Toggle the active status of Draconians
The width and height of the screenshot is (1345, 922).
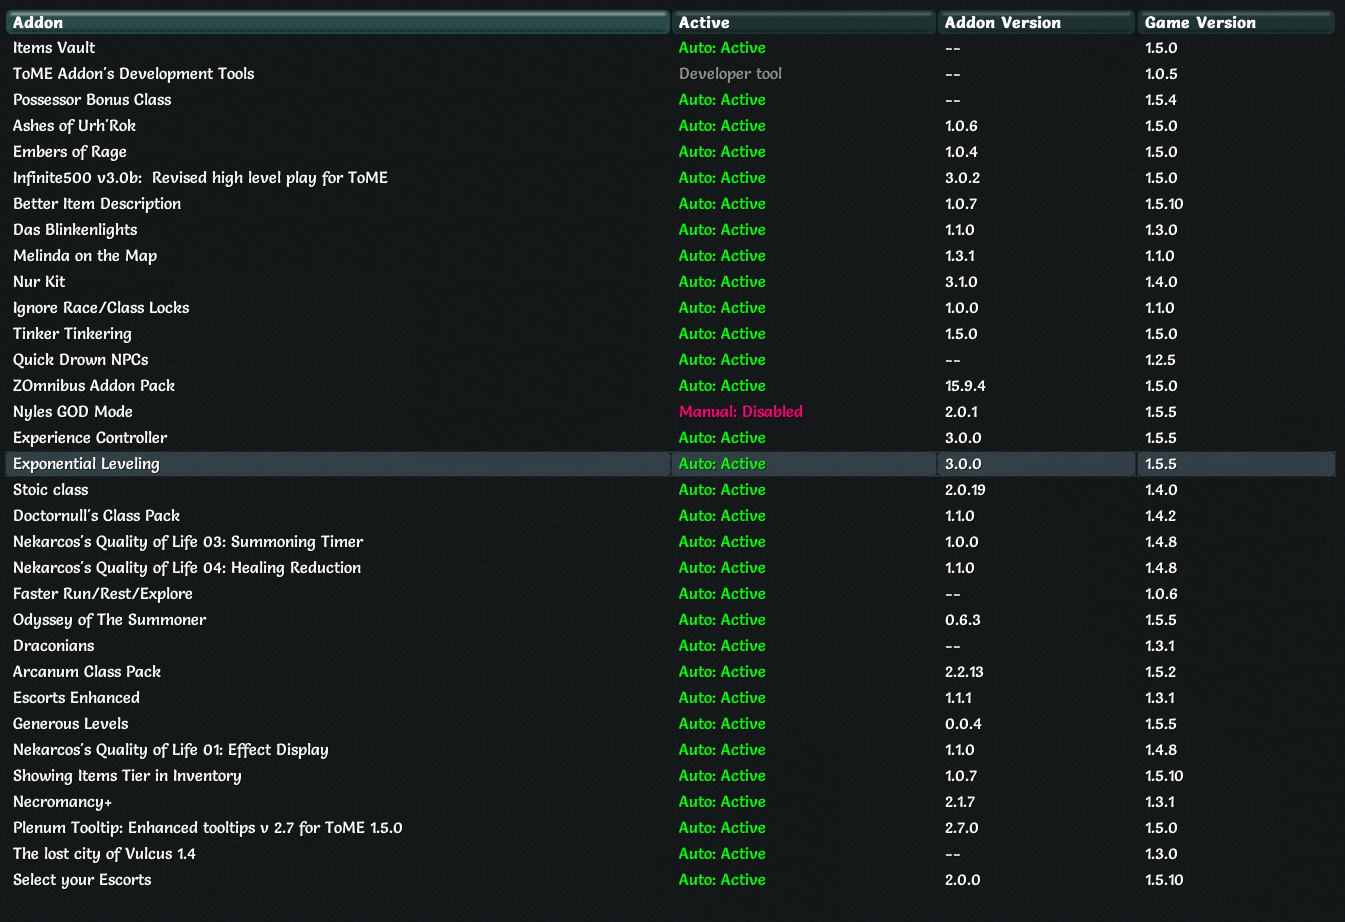click(x=722, y=646)
